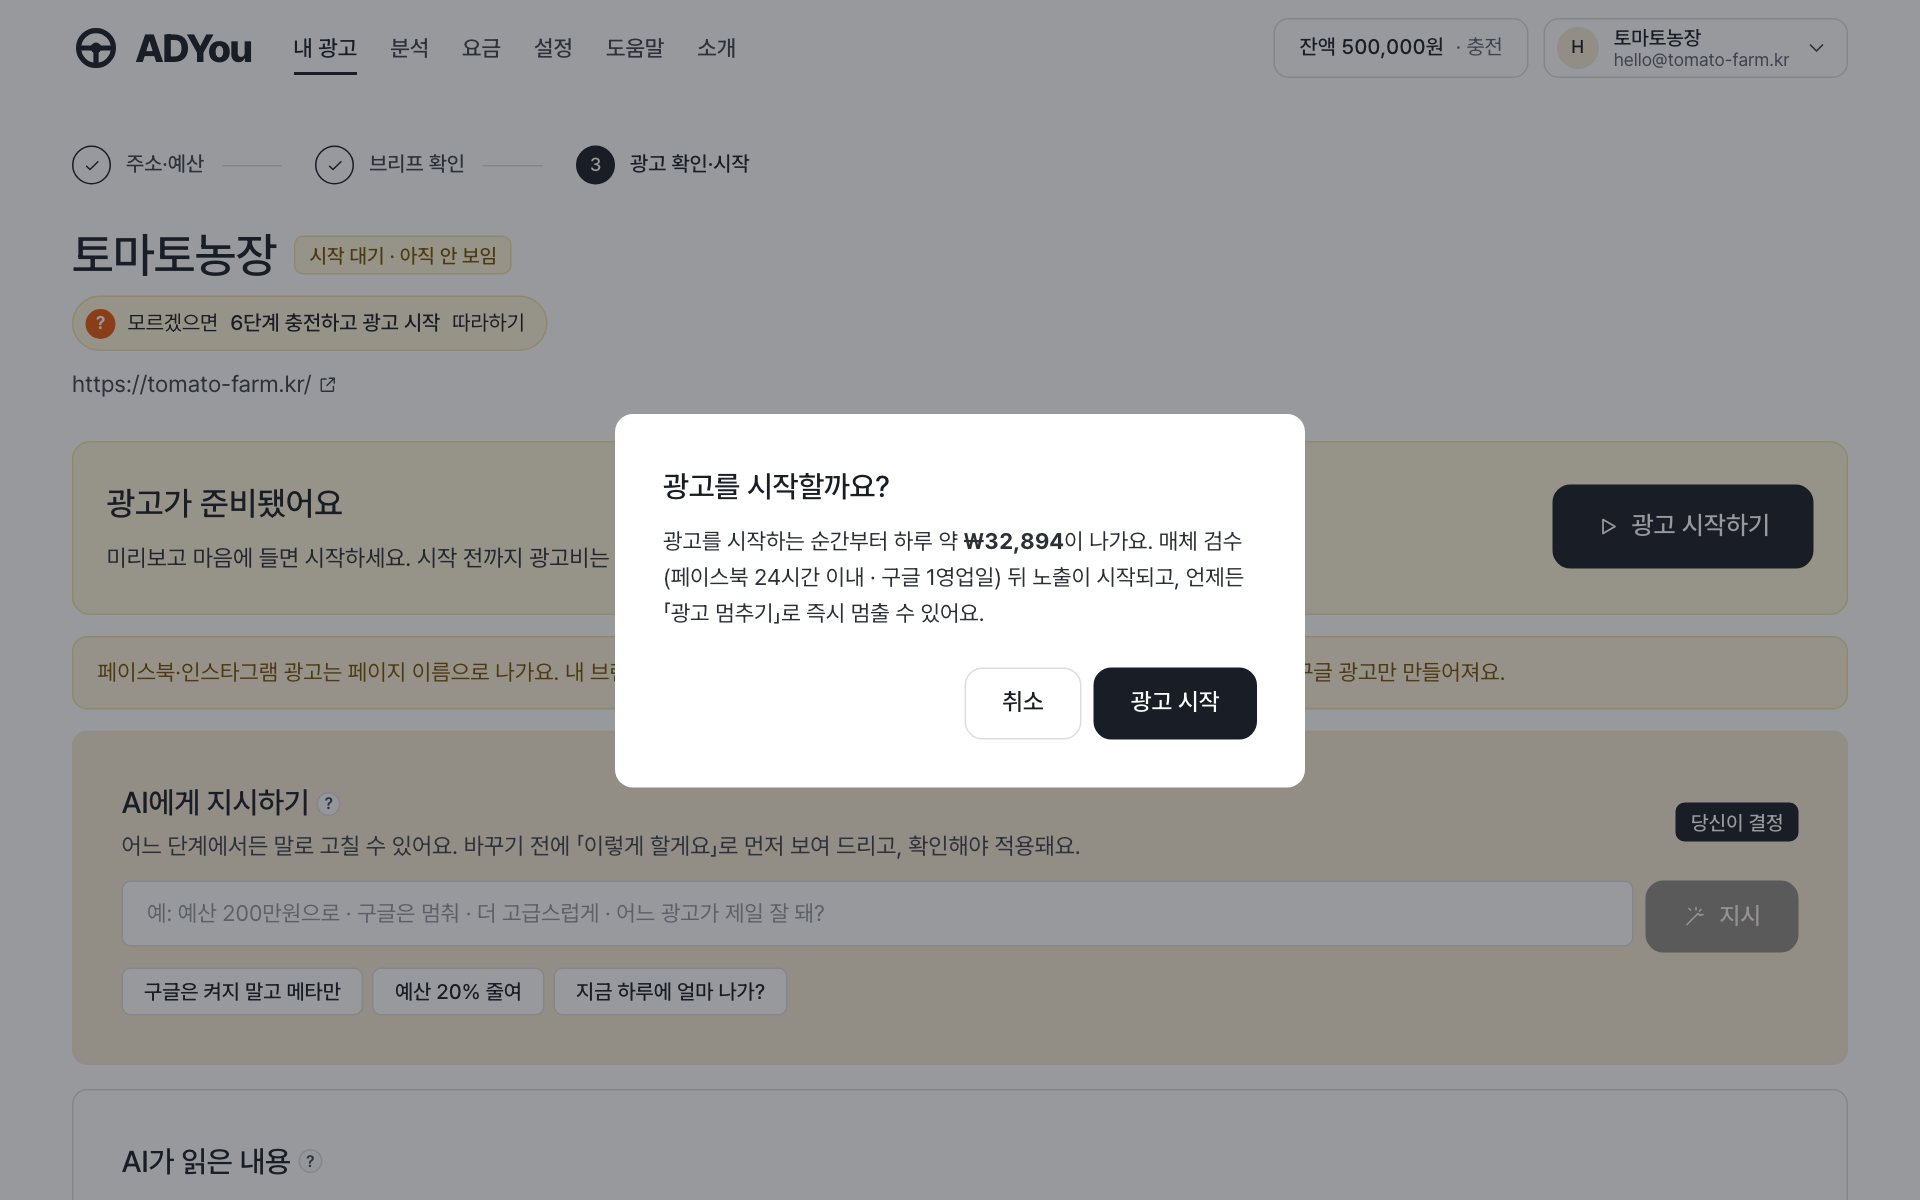Click the 광고를 시작할까요? dialog title
1920x1200 pixels.
pyautogui.click(x=776, y=486)
